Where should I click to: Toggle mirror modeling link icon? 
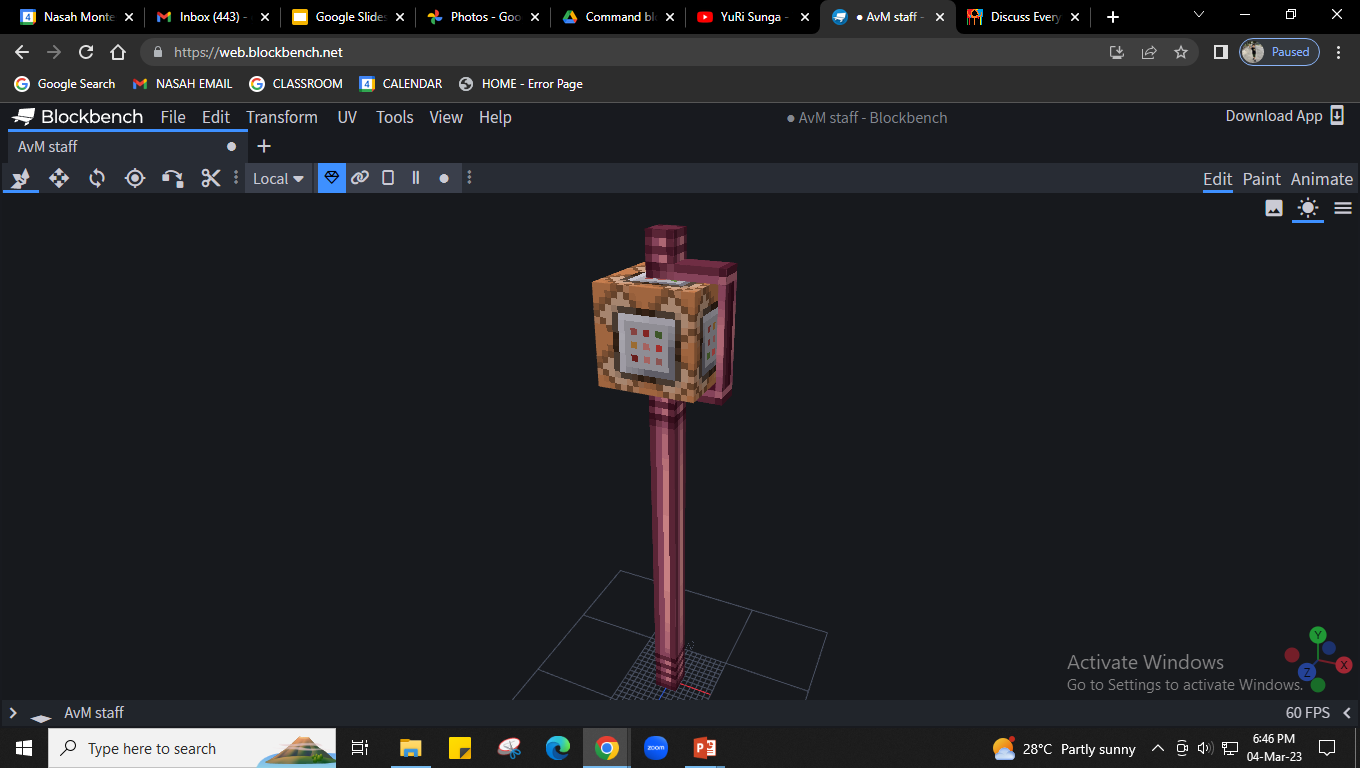360,178
